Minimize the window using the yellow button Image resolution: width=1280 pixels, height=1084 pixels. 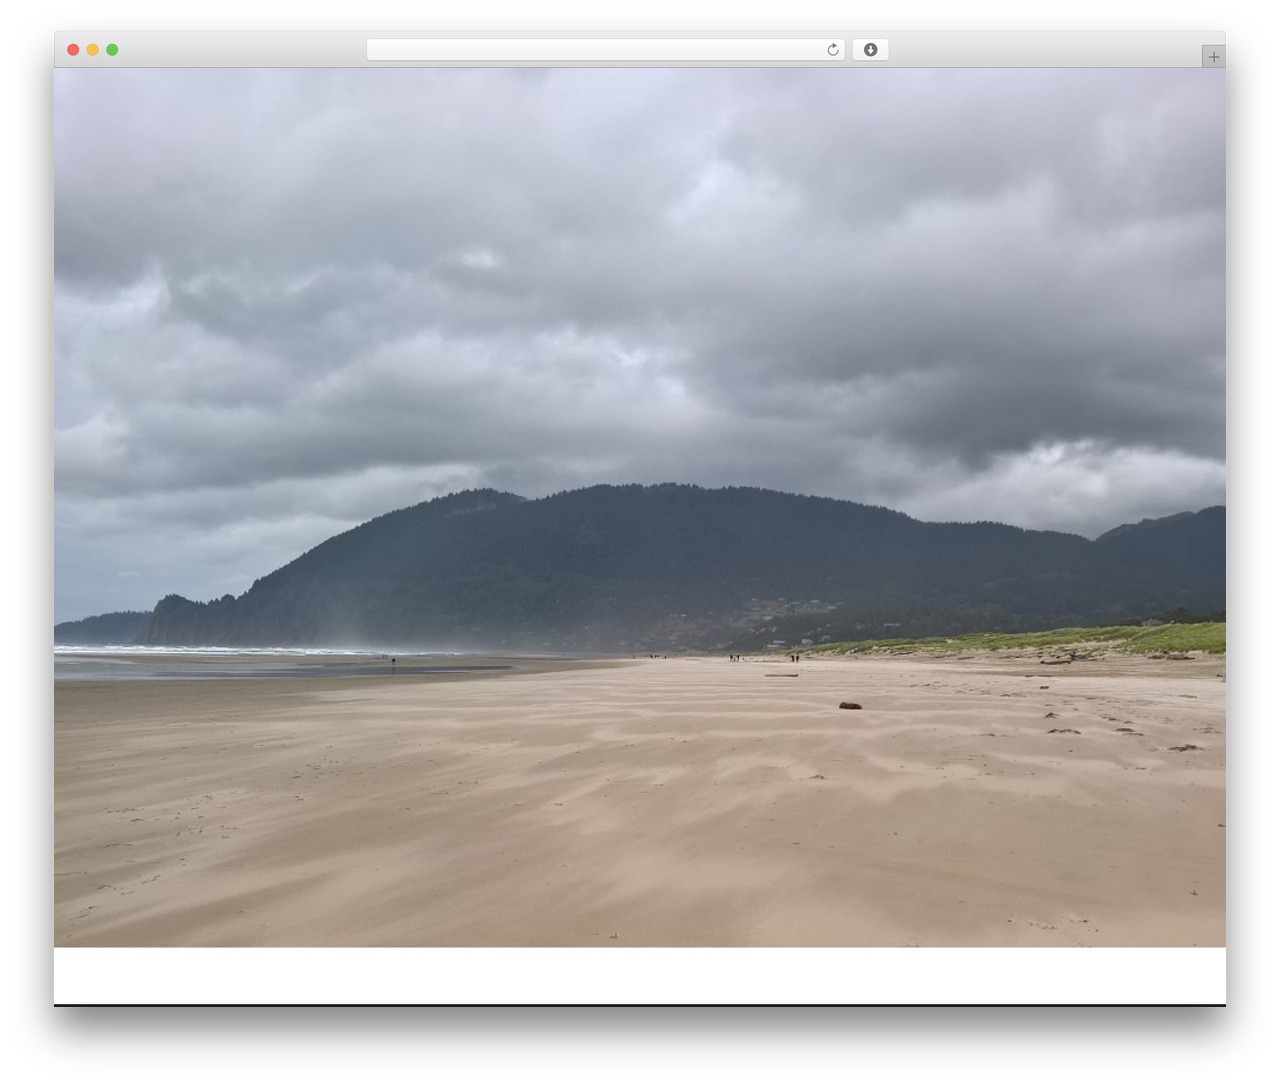pyautogui.click(x=93, y=50)
